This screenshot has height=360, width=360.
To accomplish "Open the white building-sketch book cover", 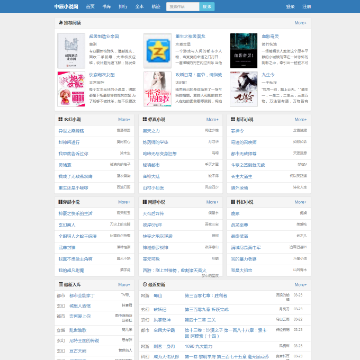I will pyautogui.click(x=71, y=51).
